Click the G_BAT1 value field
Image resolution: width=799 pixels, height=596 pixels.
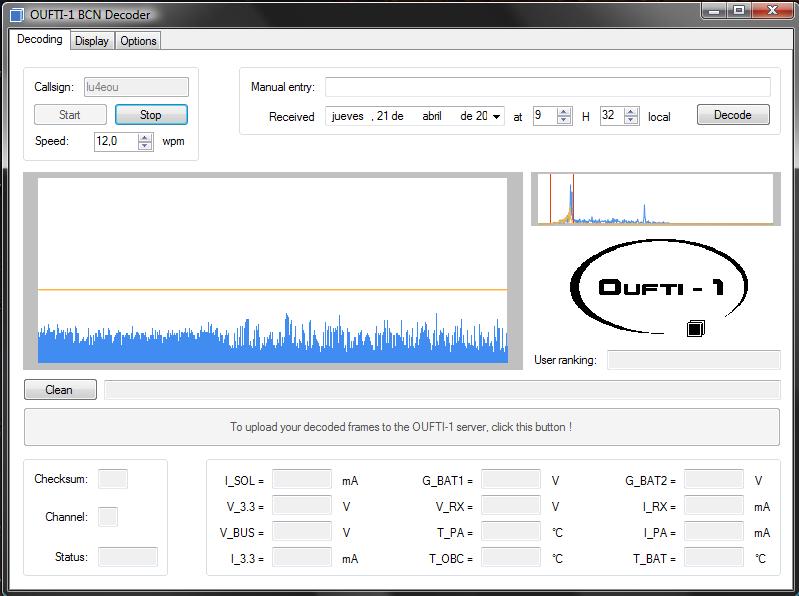click(x=511, y=479)
